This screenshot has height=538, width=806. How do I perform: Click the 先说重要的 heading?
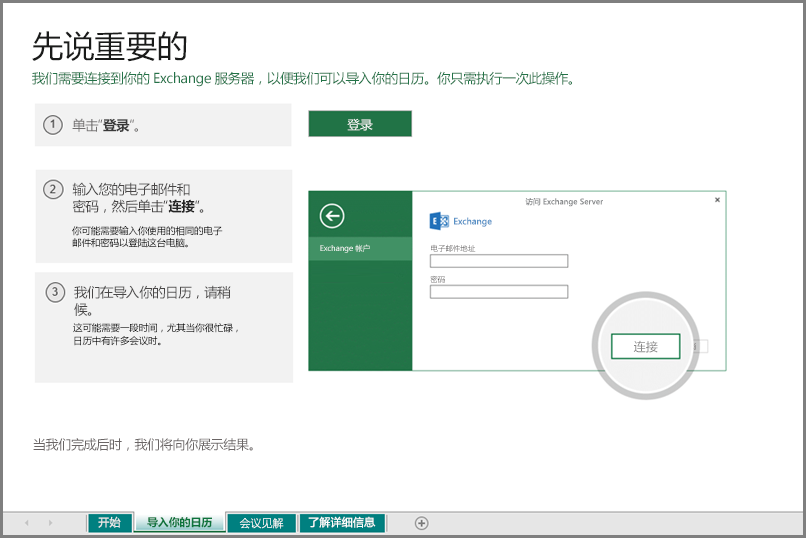110,46
